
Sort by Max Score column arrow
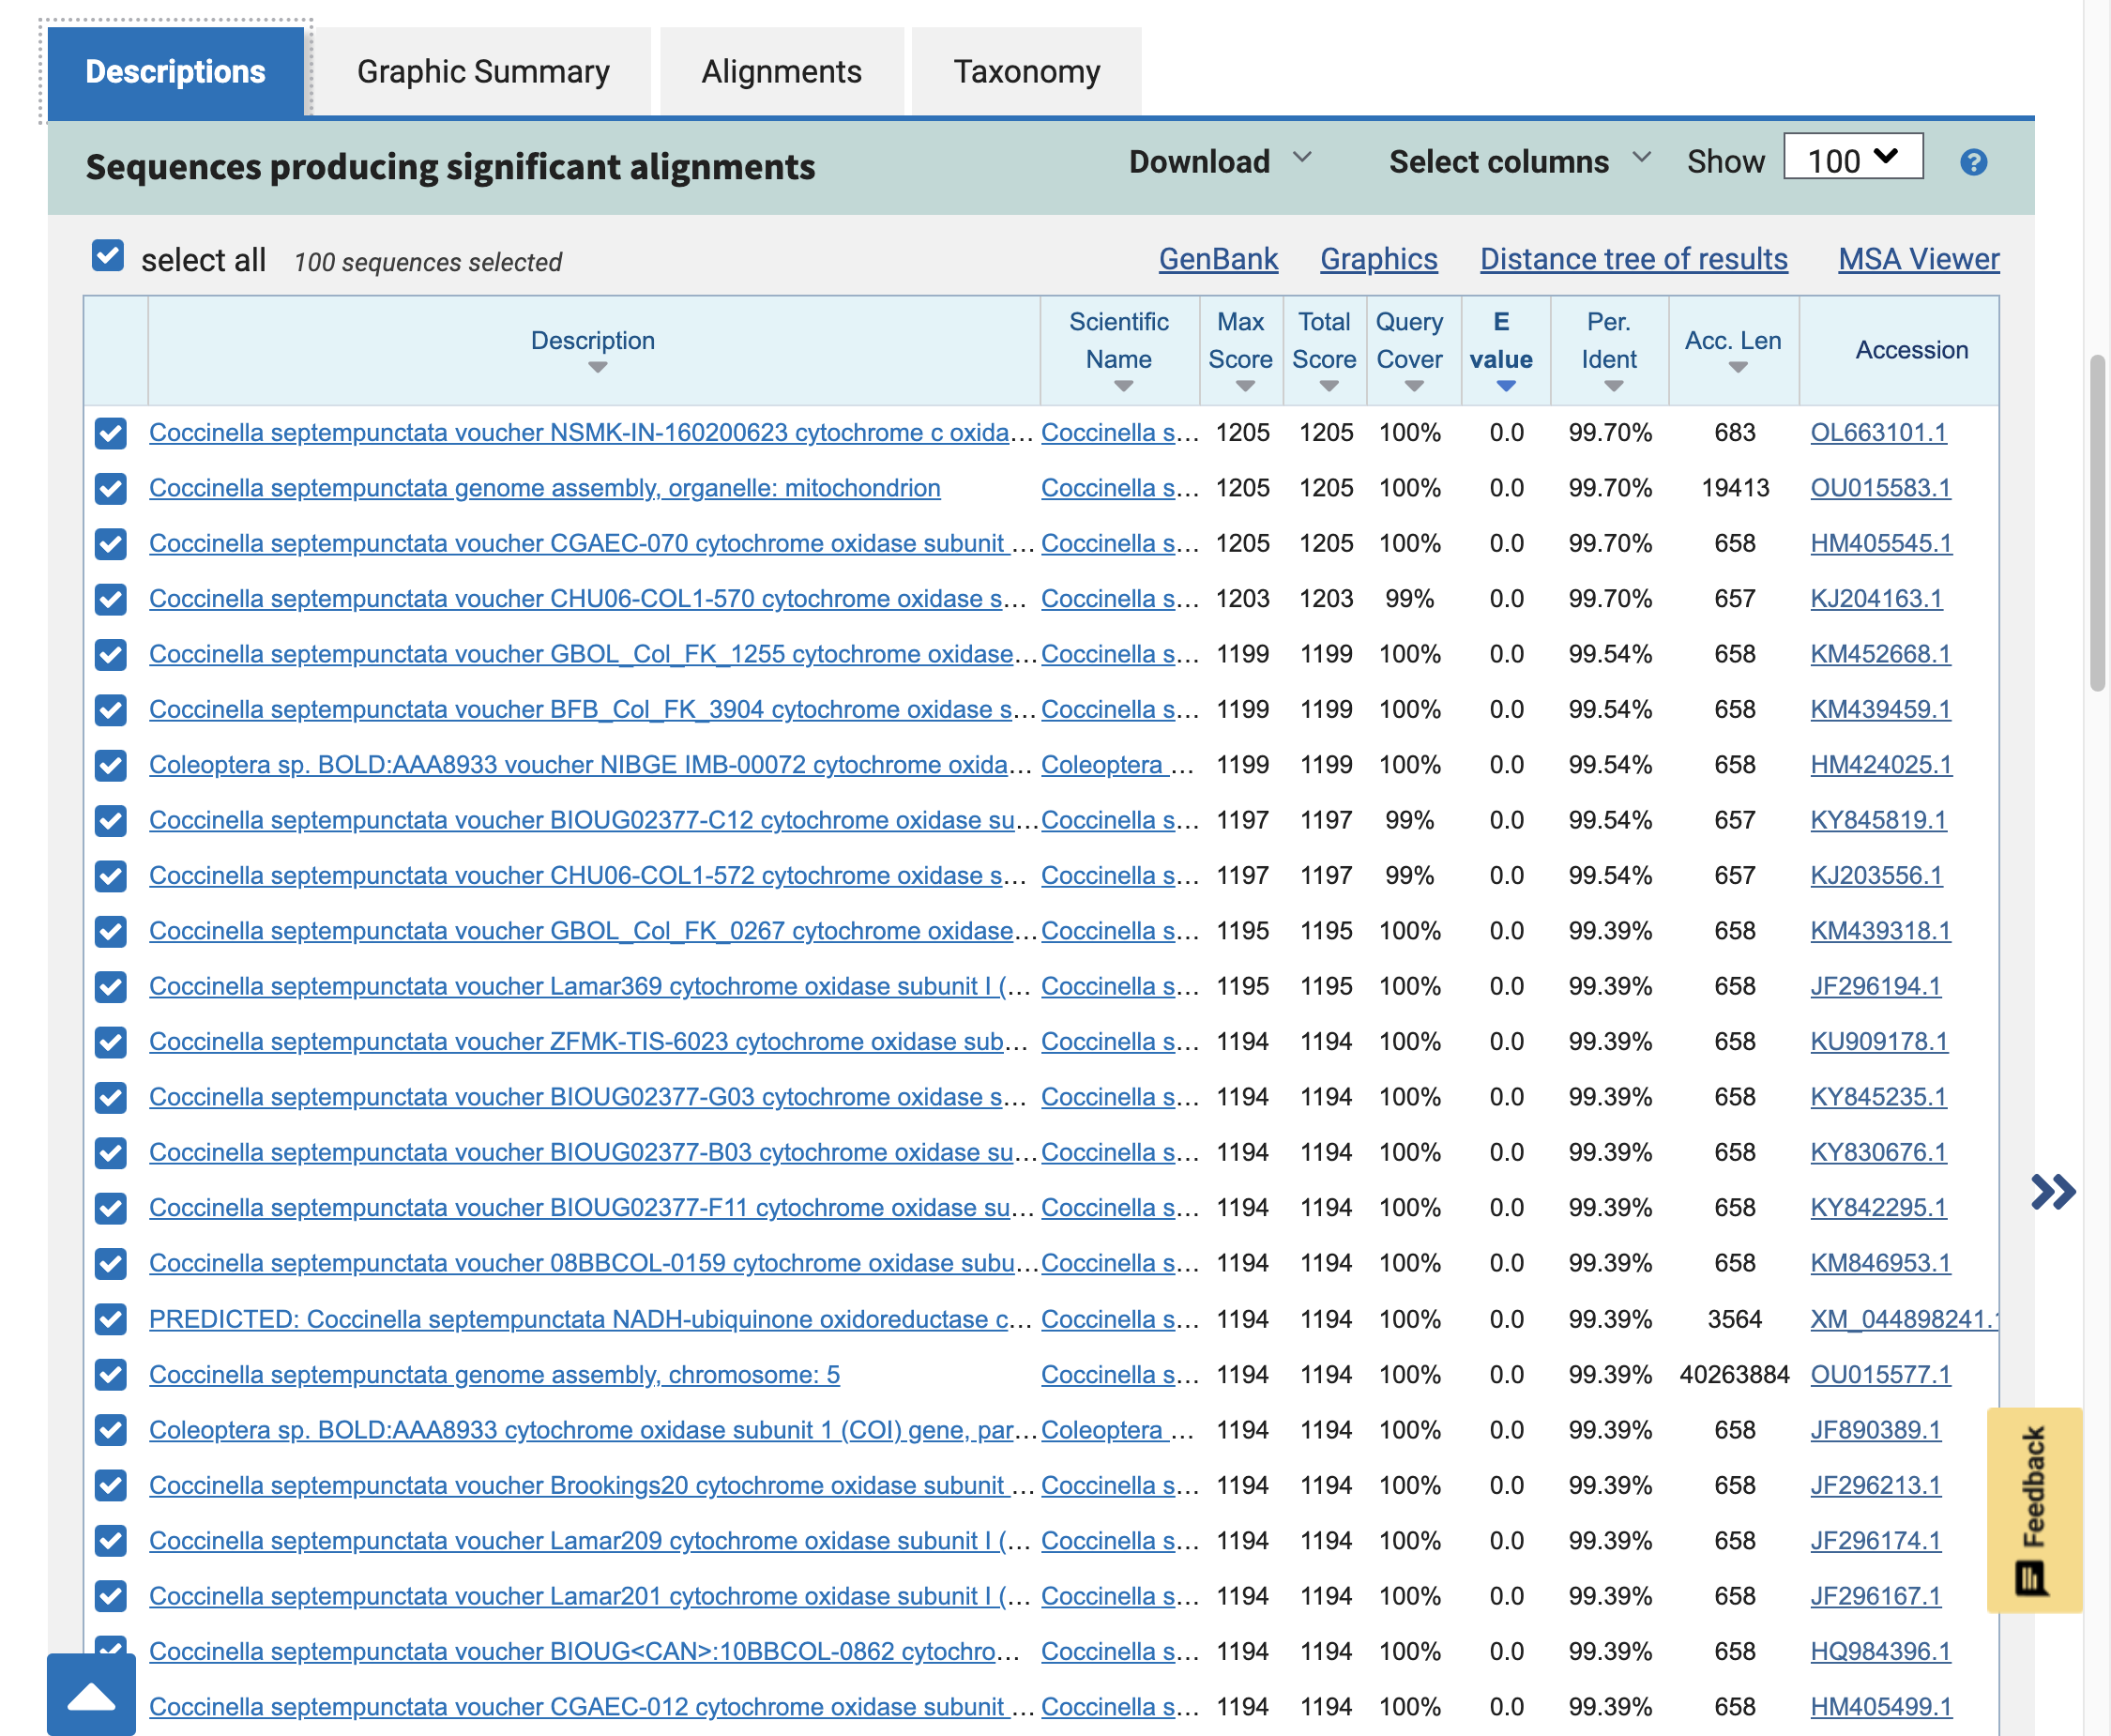1244,386
